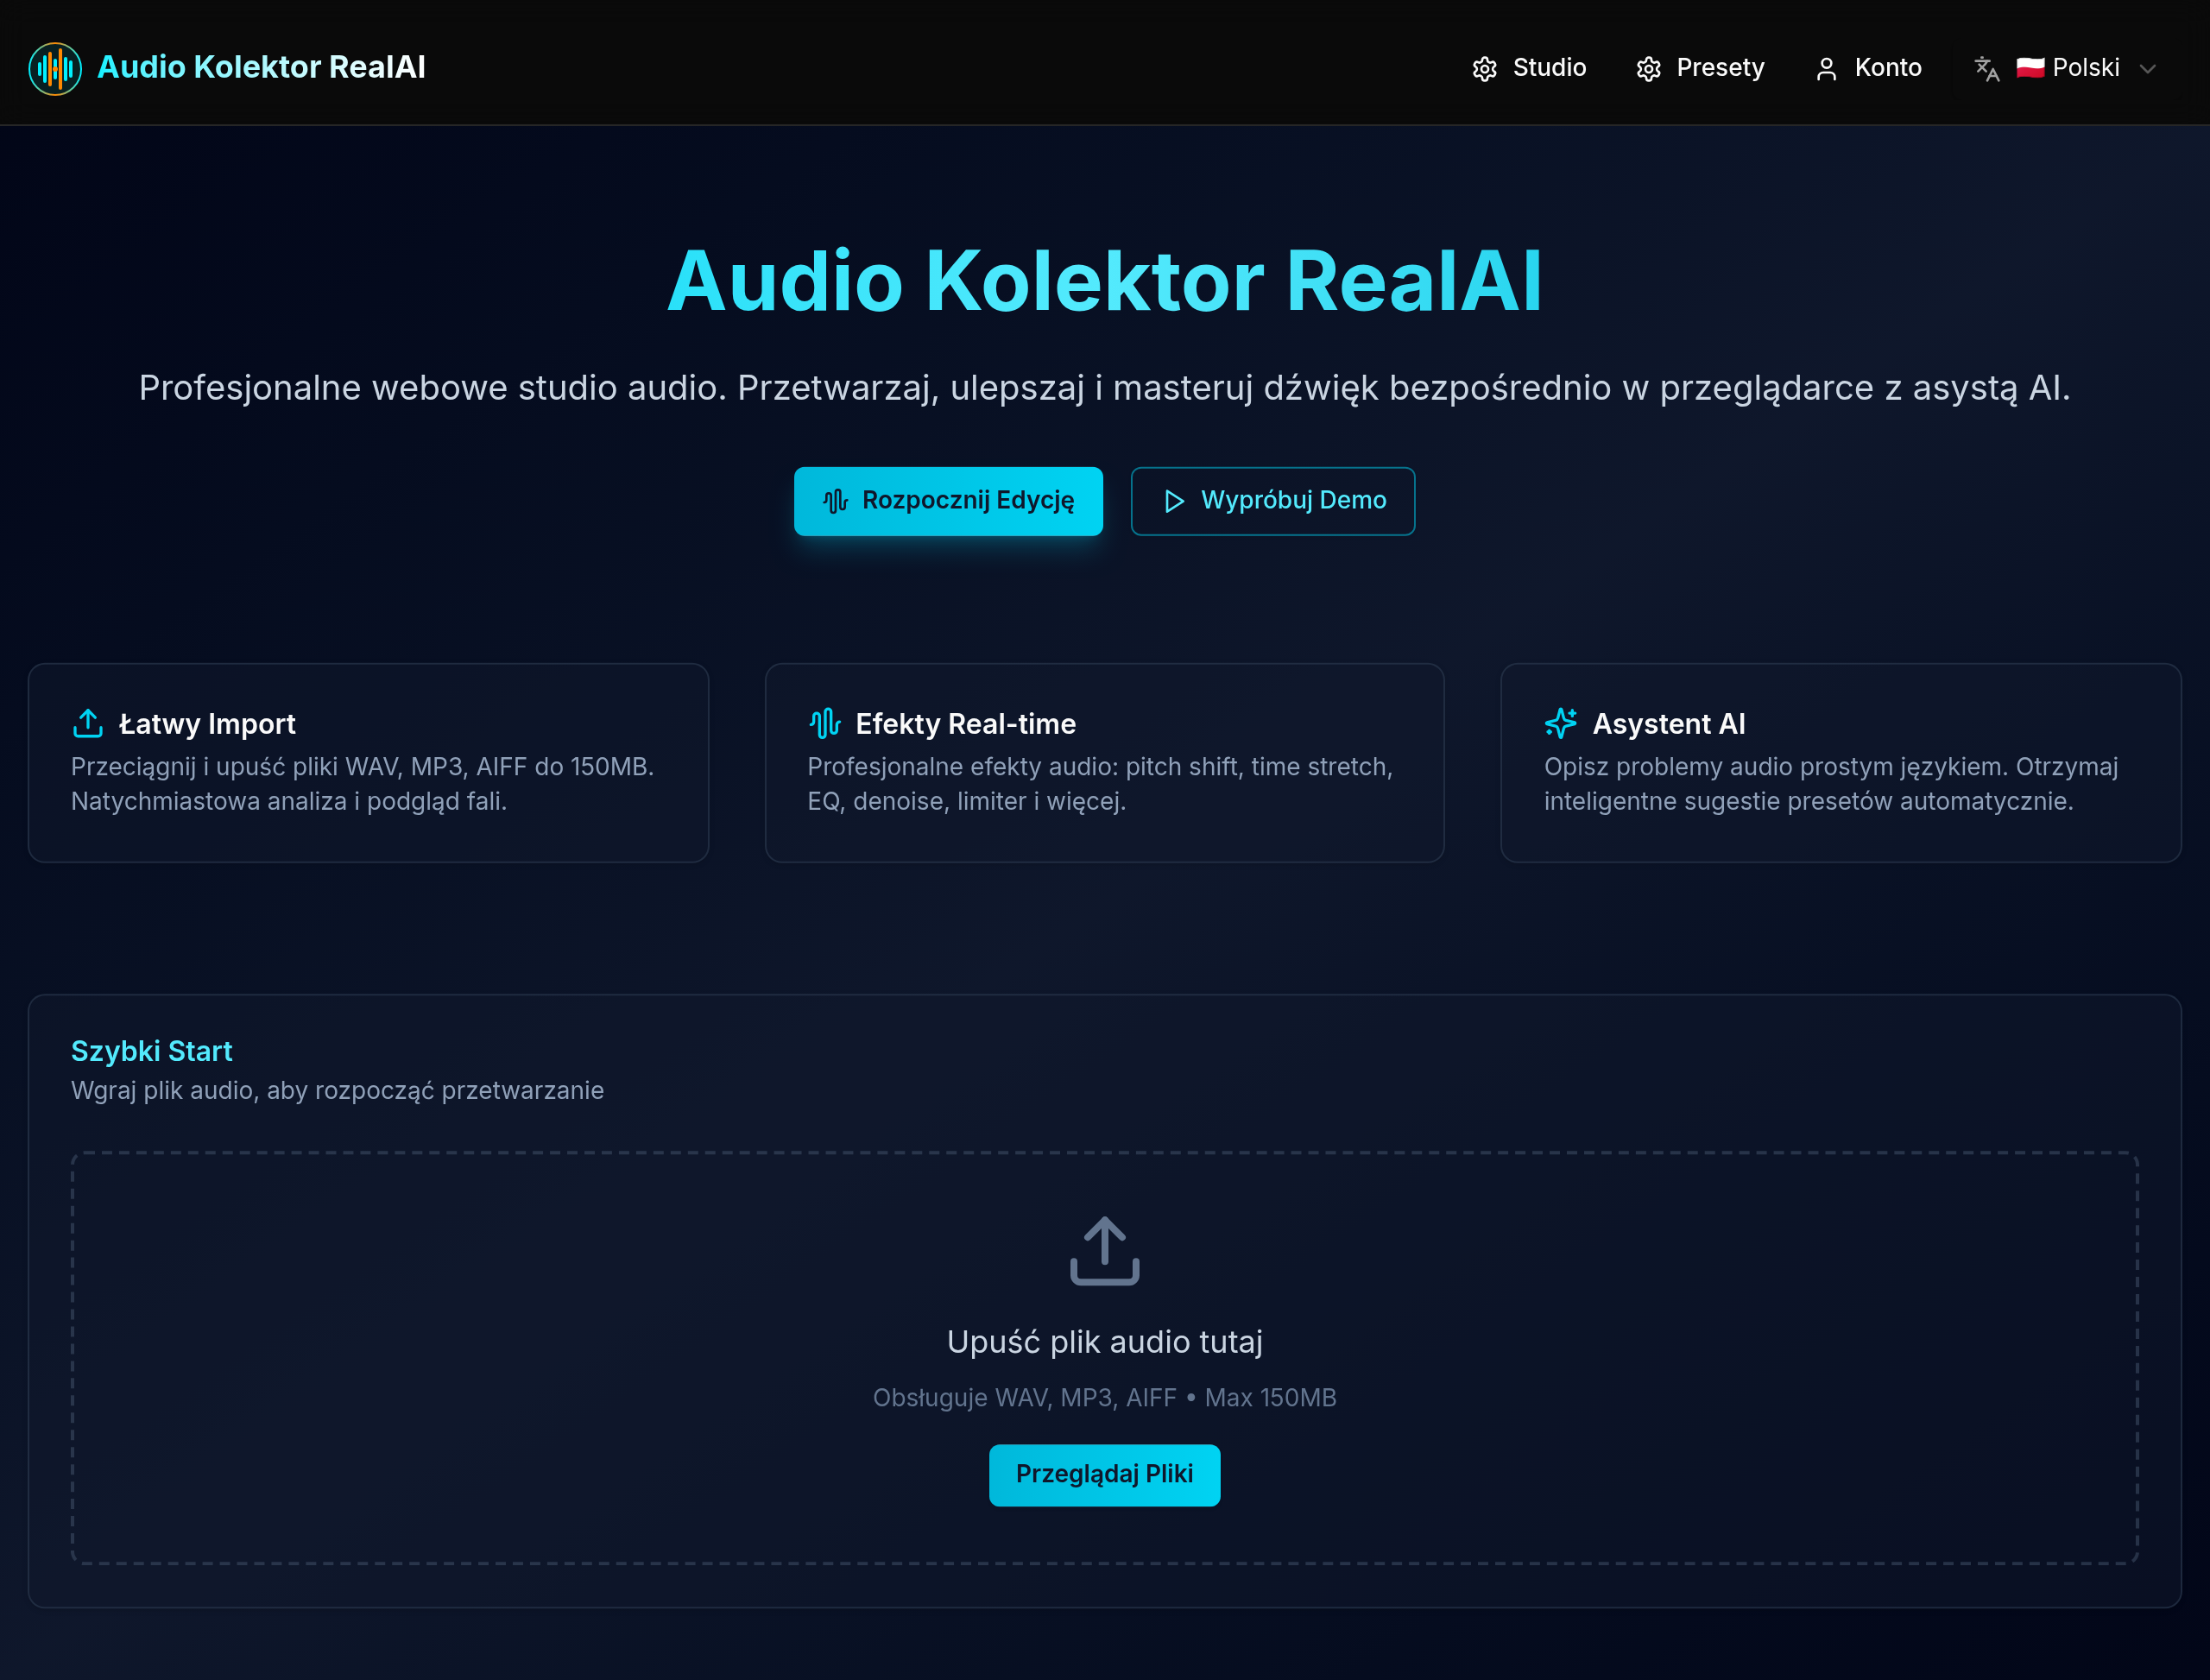Click the Audio Kolektor RealAI logo icon
Viewport: 2210px width, 1680px height.
(55, 67)
